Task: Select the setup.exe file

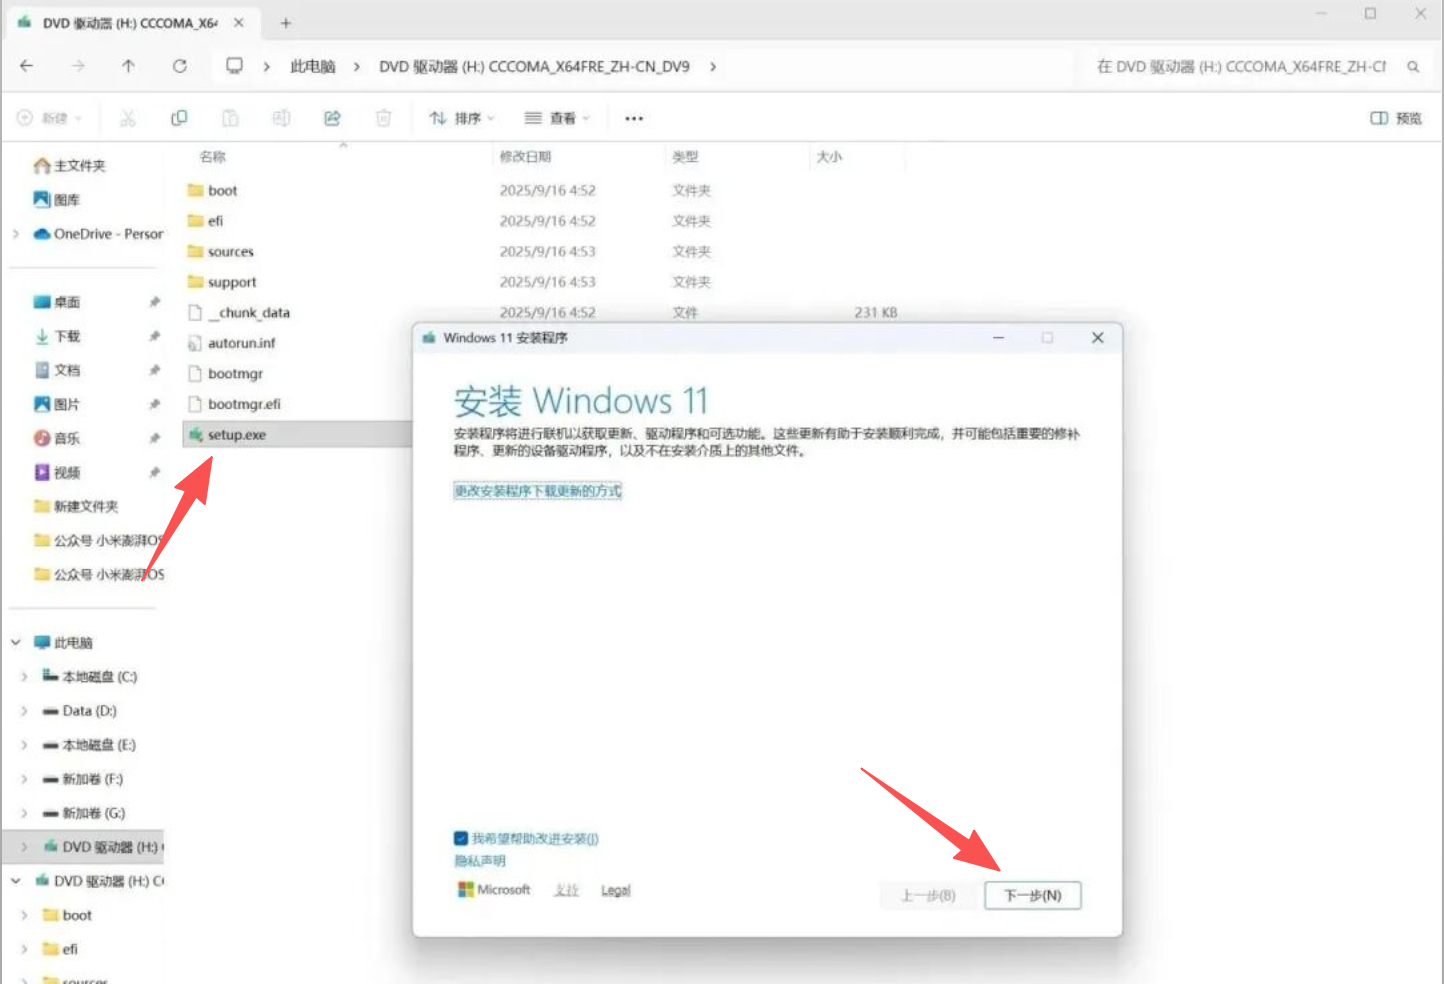Action: [236, 435]
